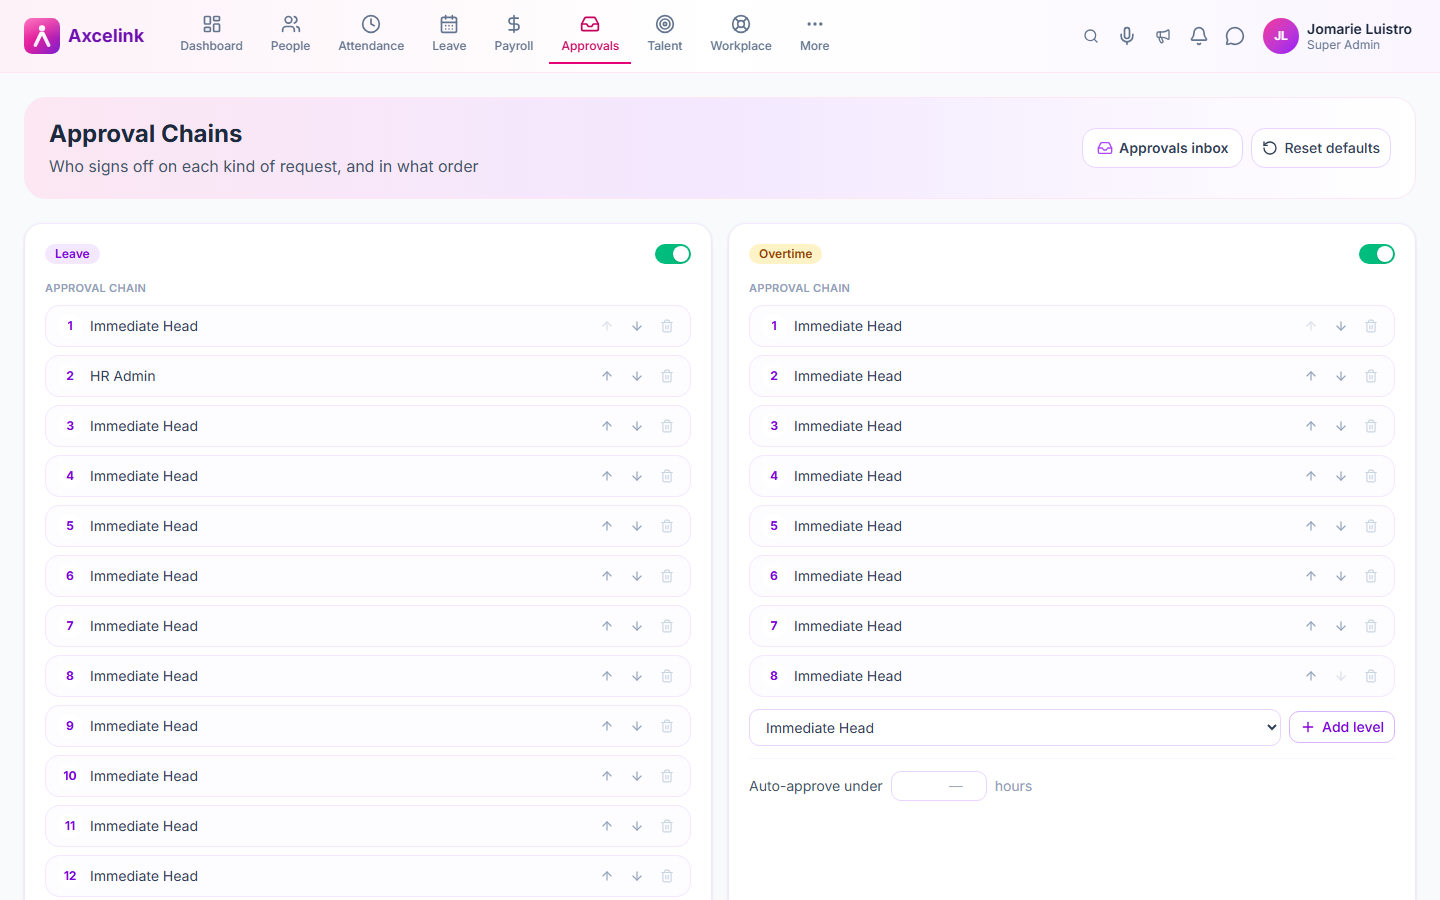Image resolution: width=1440 pixels, height=900 pixels.
Task: Disable the Overtime approval chain toggle
Action: [1377, 254]
